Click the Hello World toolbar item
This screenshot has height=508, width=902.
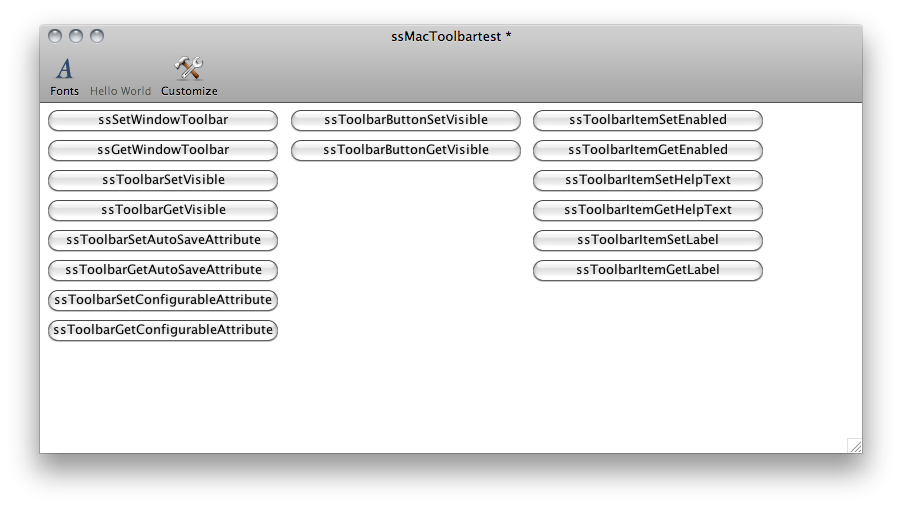click(x=120, y=90)
